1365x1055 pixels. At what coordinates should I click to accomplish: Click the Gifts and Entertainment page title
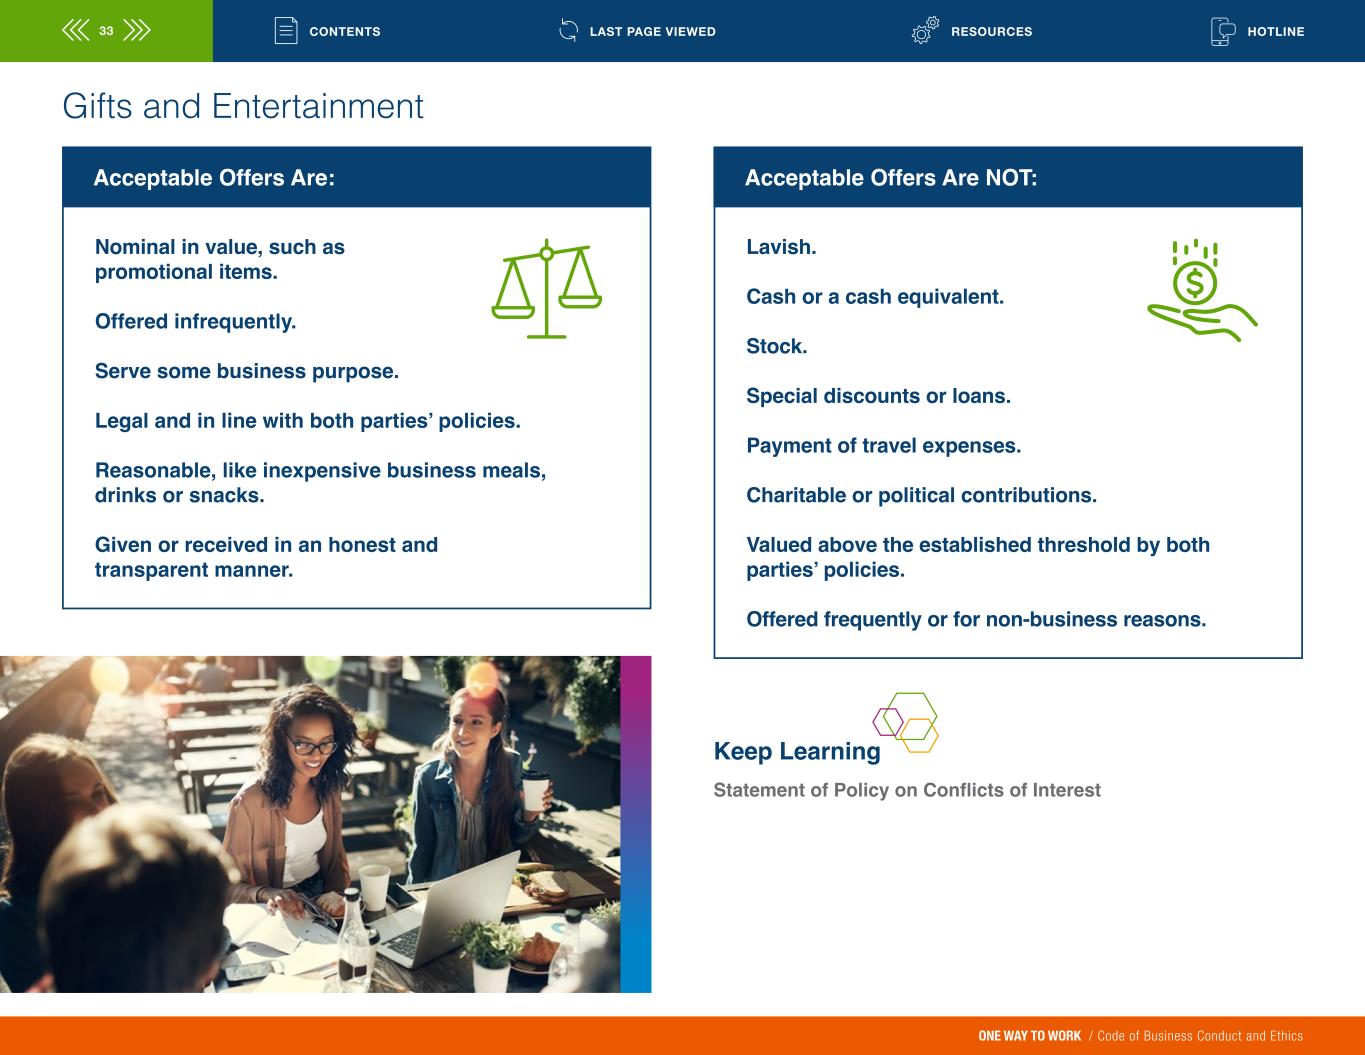[x=243, y=106]
